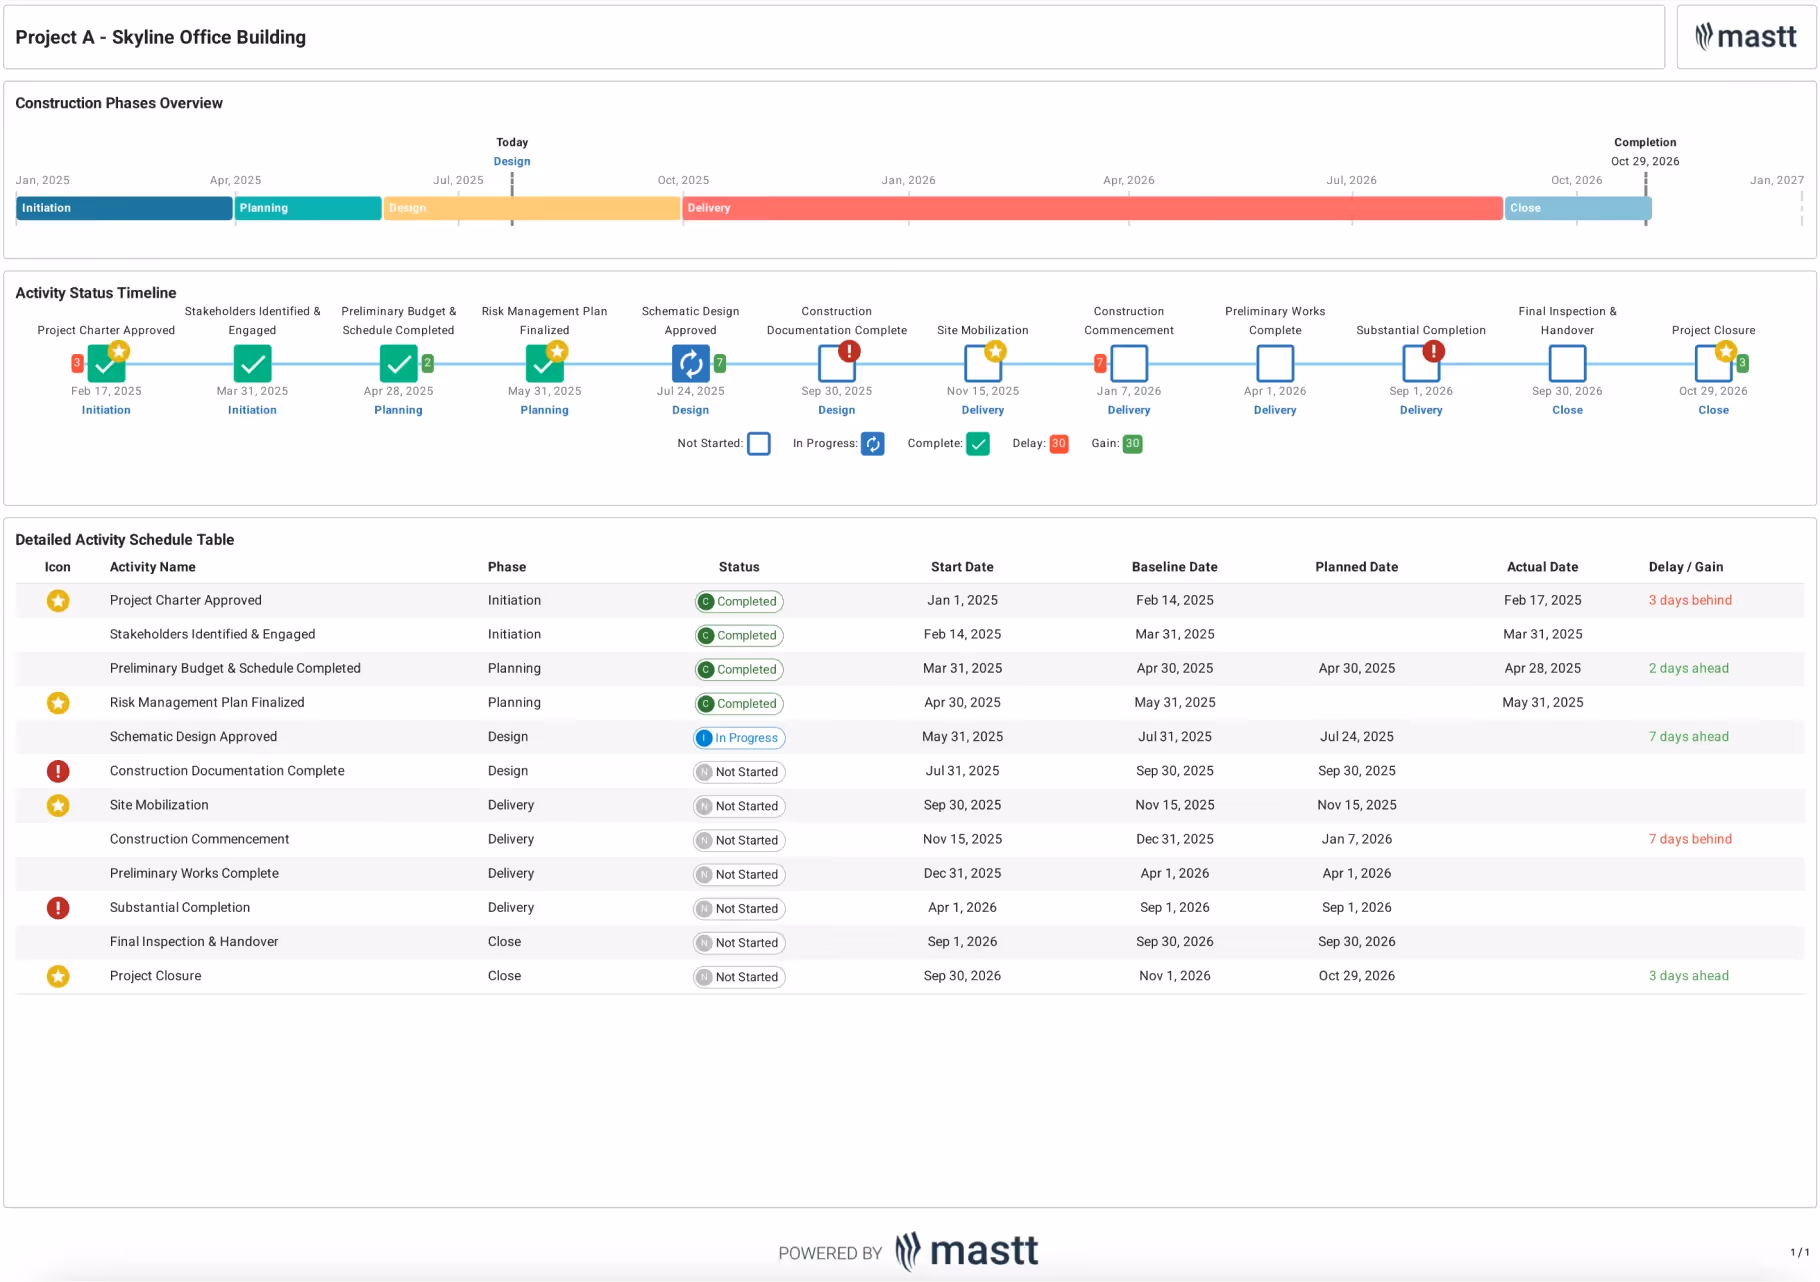Click the Today marker label on timeline
Screen dimensions: 1820x1282
tap(512, 142)
